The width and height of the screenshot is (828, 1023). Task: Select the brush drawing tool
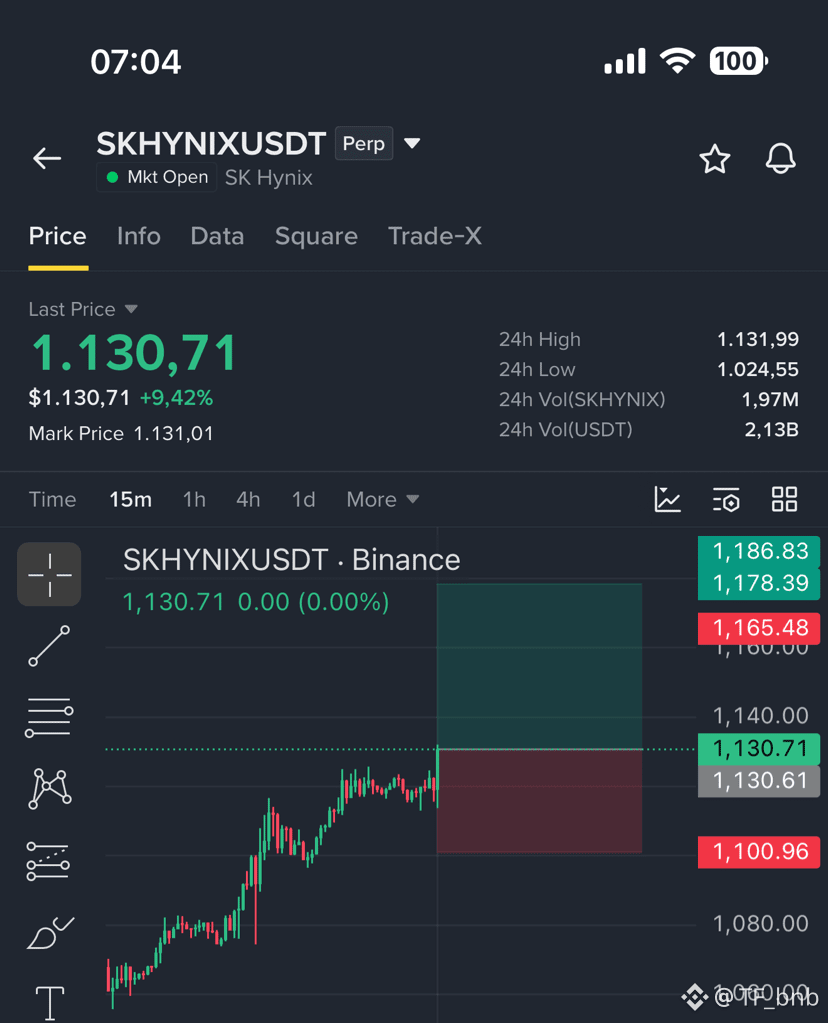click(x=50, y=933)
